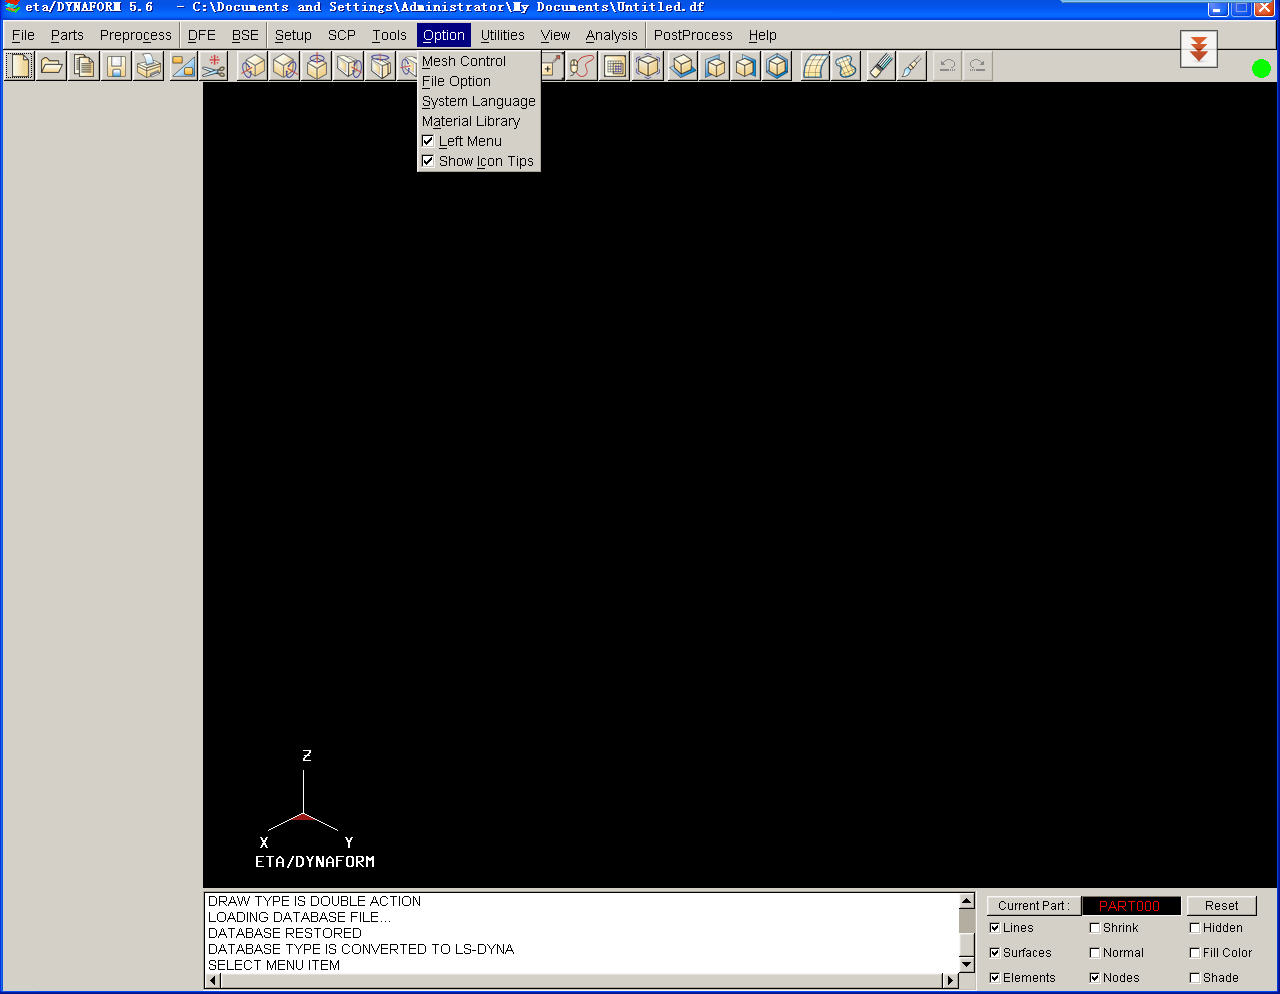Click the grid table window icon

coord(615,67)
